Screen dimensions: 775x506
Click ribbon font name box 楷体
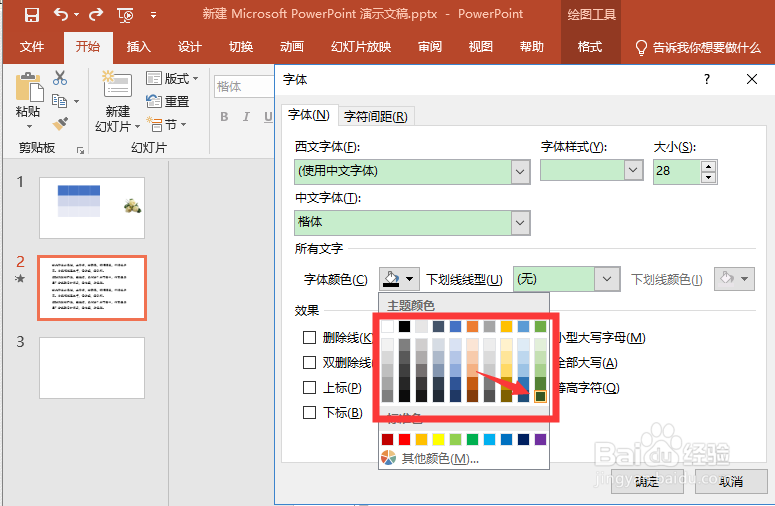click(x=244, y=86)
